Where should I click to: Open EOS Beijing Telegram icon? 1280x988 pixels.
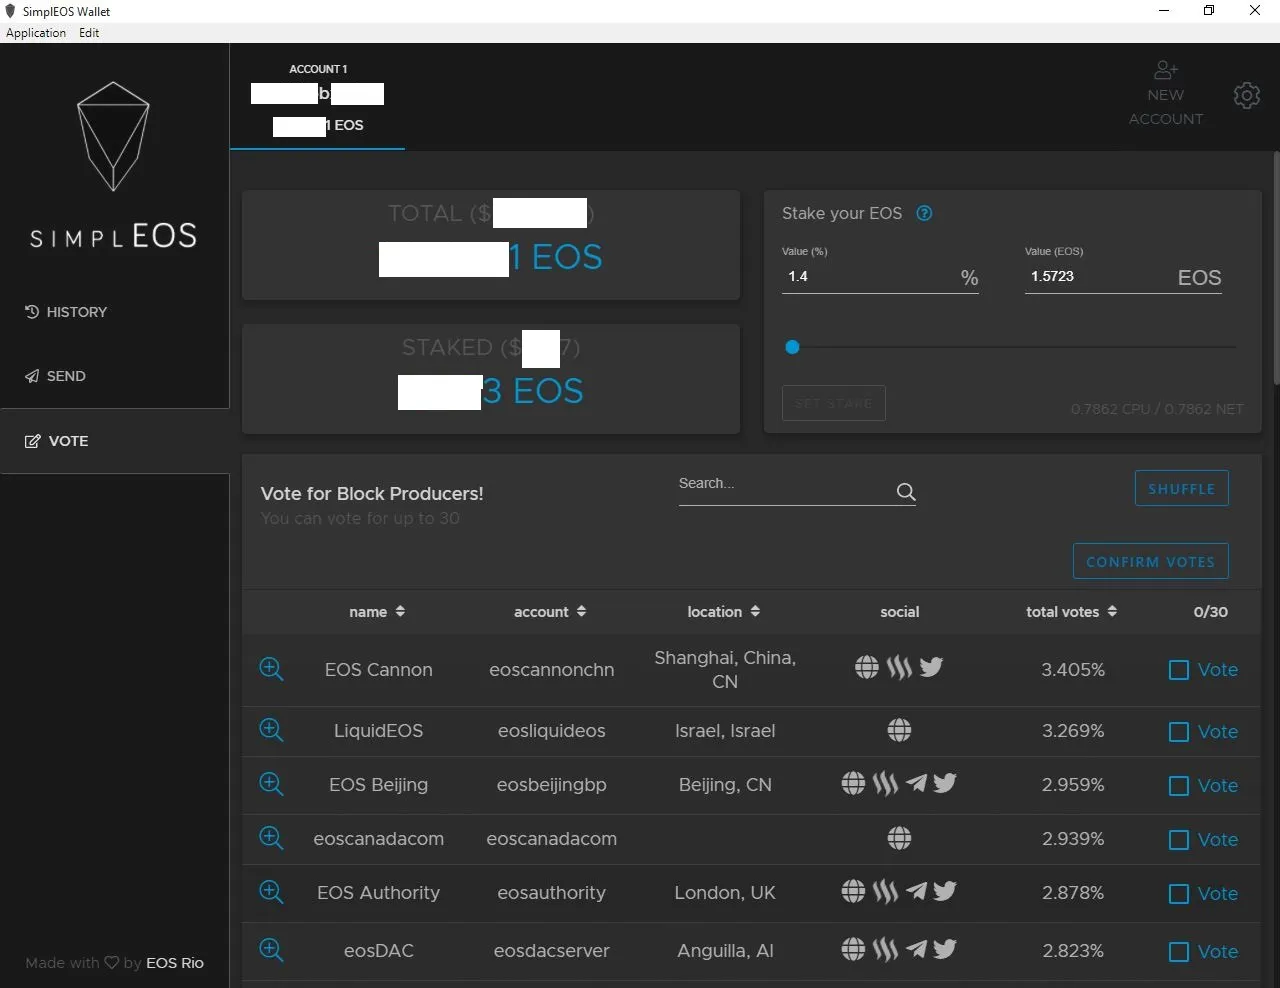916,783
